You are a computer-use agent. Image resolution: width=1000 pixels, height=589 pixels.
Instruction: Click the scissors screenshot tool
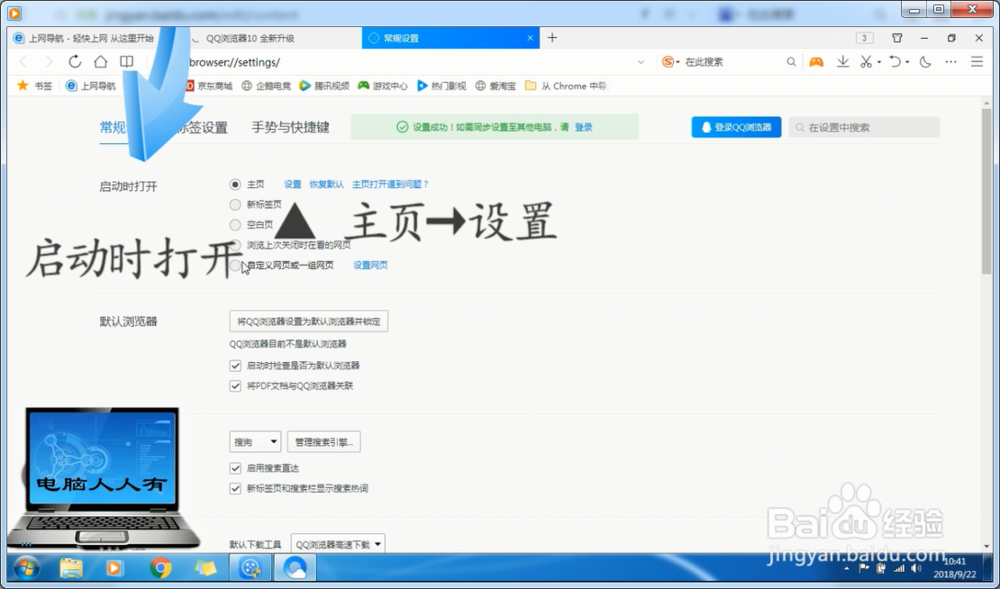pos(865,62)
